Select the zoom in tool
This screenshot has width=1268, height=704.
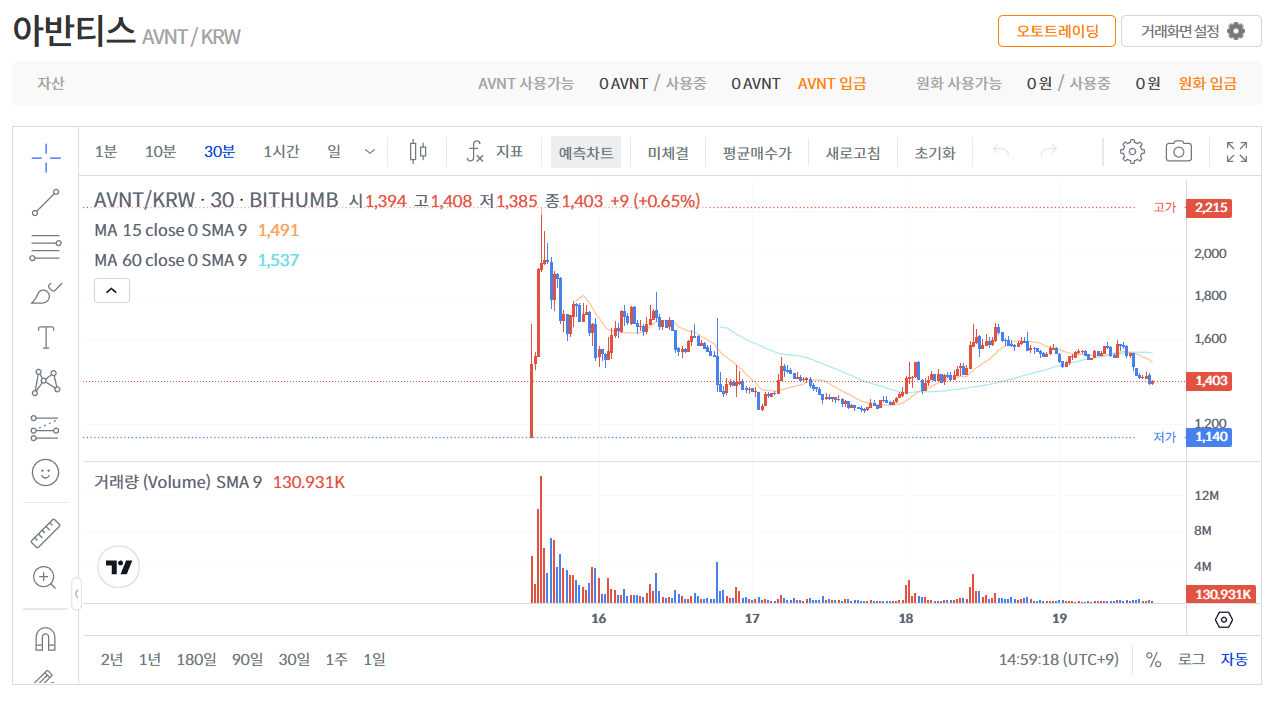(45, 577)
